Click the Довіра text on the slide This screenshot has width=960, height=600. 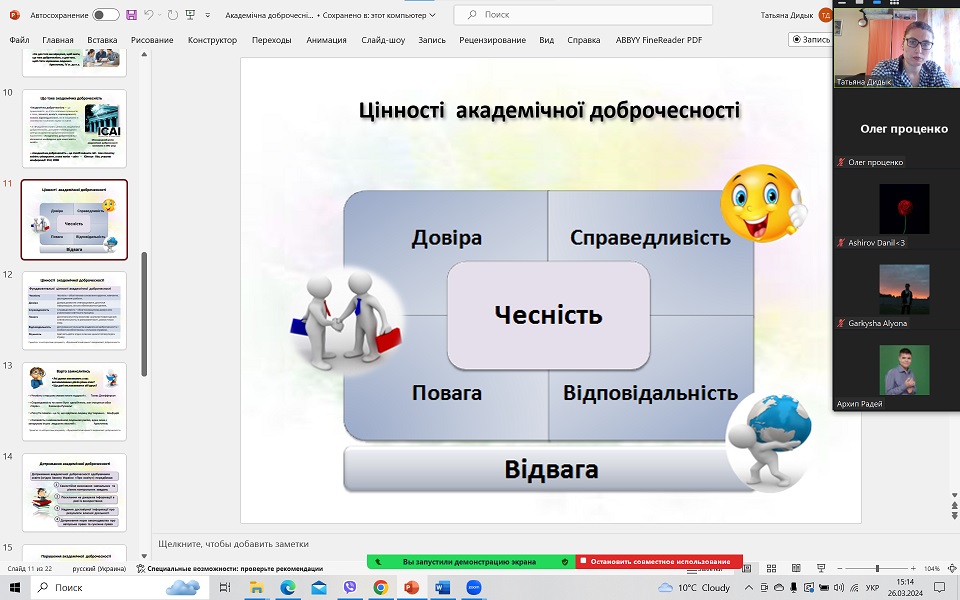pos(446,238)
